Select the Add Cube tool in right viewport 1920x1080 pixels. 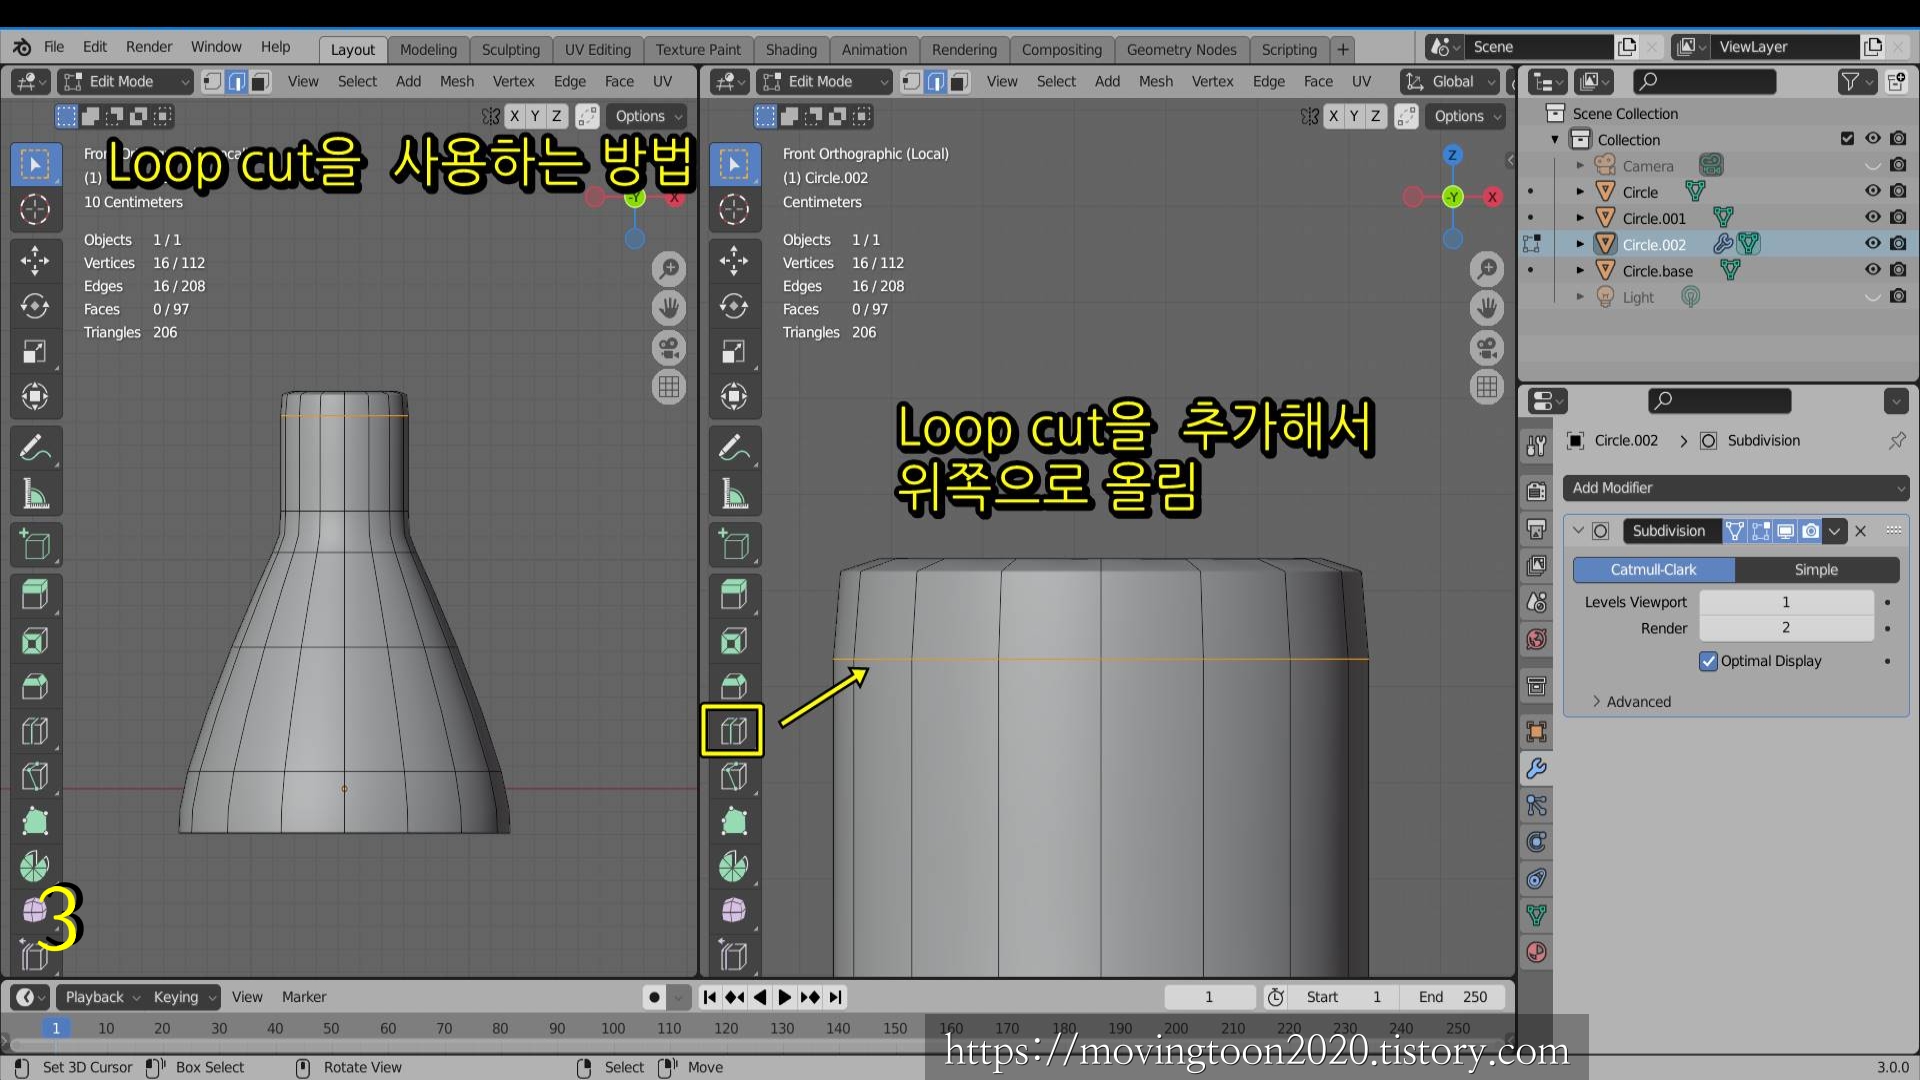(734, 545)
